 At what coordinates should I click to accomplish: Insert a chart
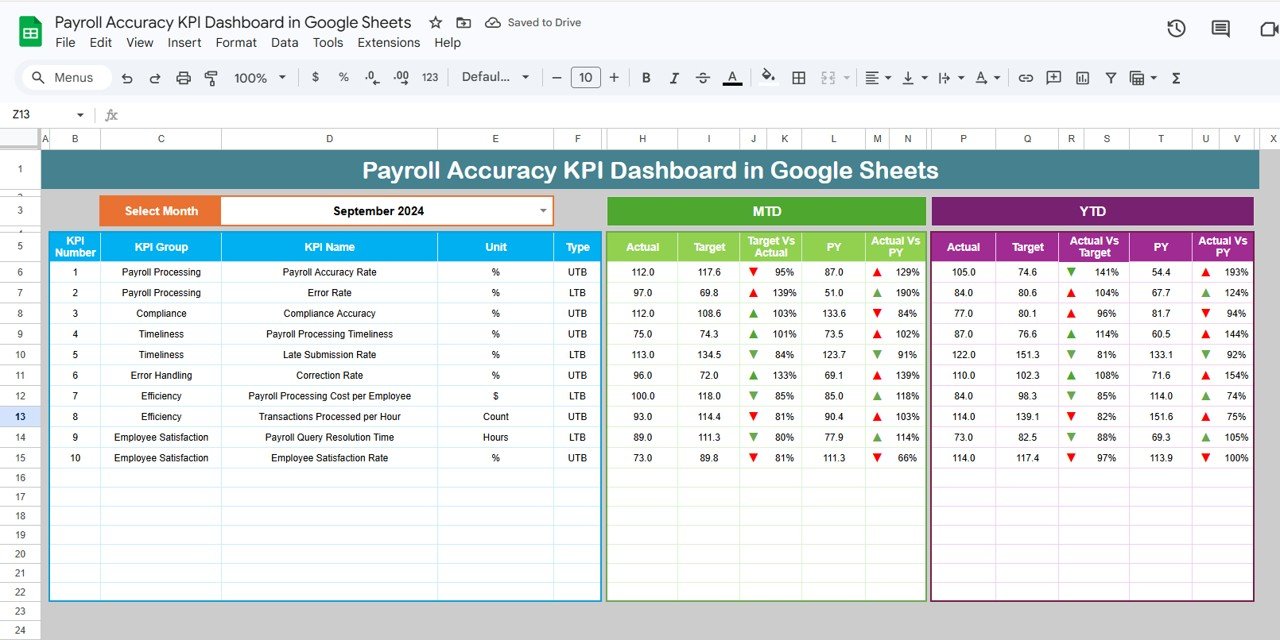pos(1082,77)
